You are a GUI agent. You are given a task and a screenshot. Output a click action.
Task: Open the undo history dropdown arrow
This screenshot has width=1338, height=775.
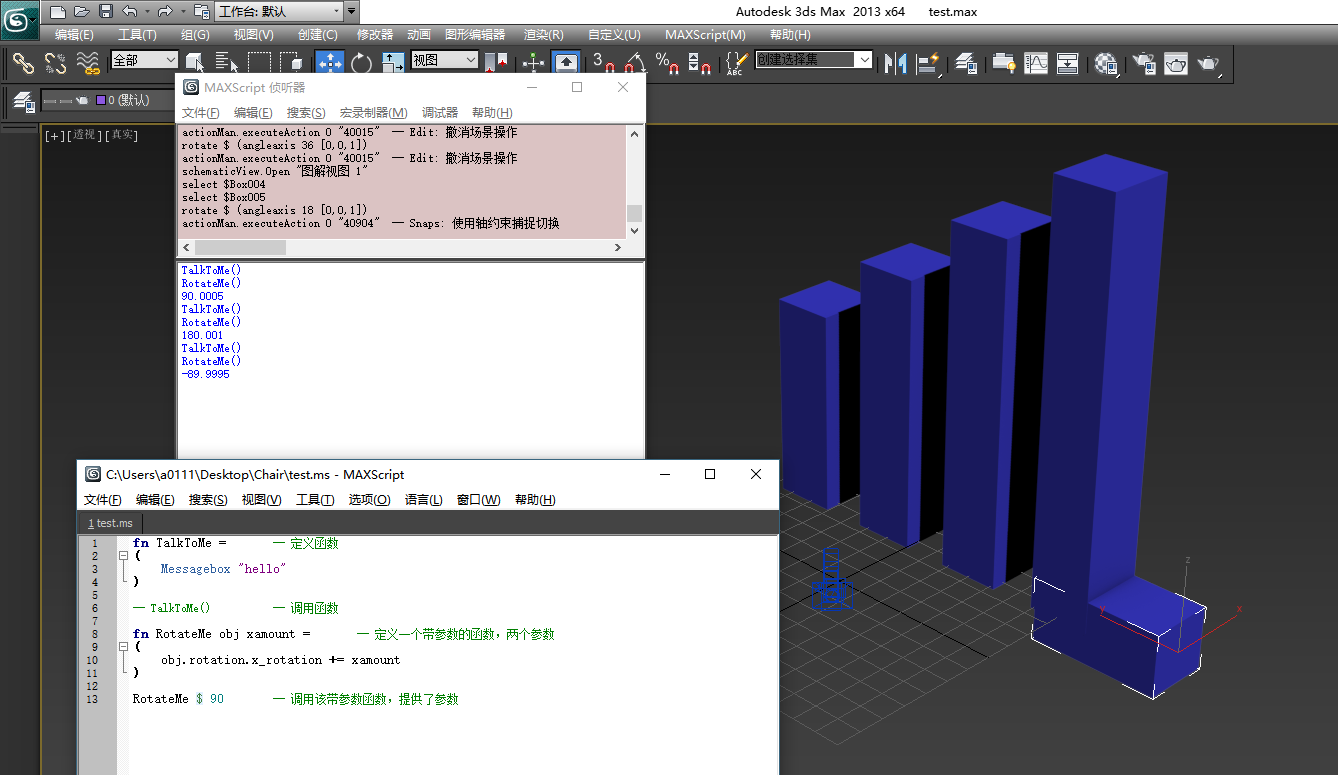click(146, 12)
